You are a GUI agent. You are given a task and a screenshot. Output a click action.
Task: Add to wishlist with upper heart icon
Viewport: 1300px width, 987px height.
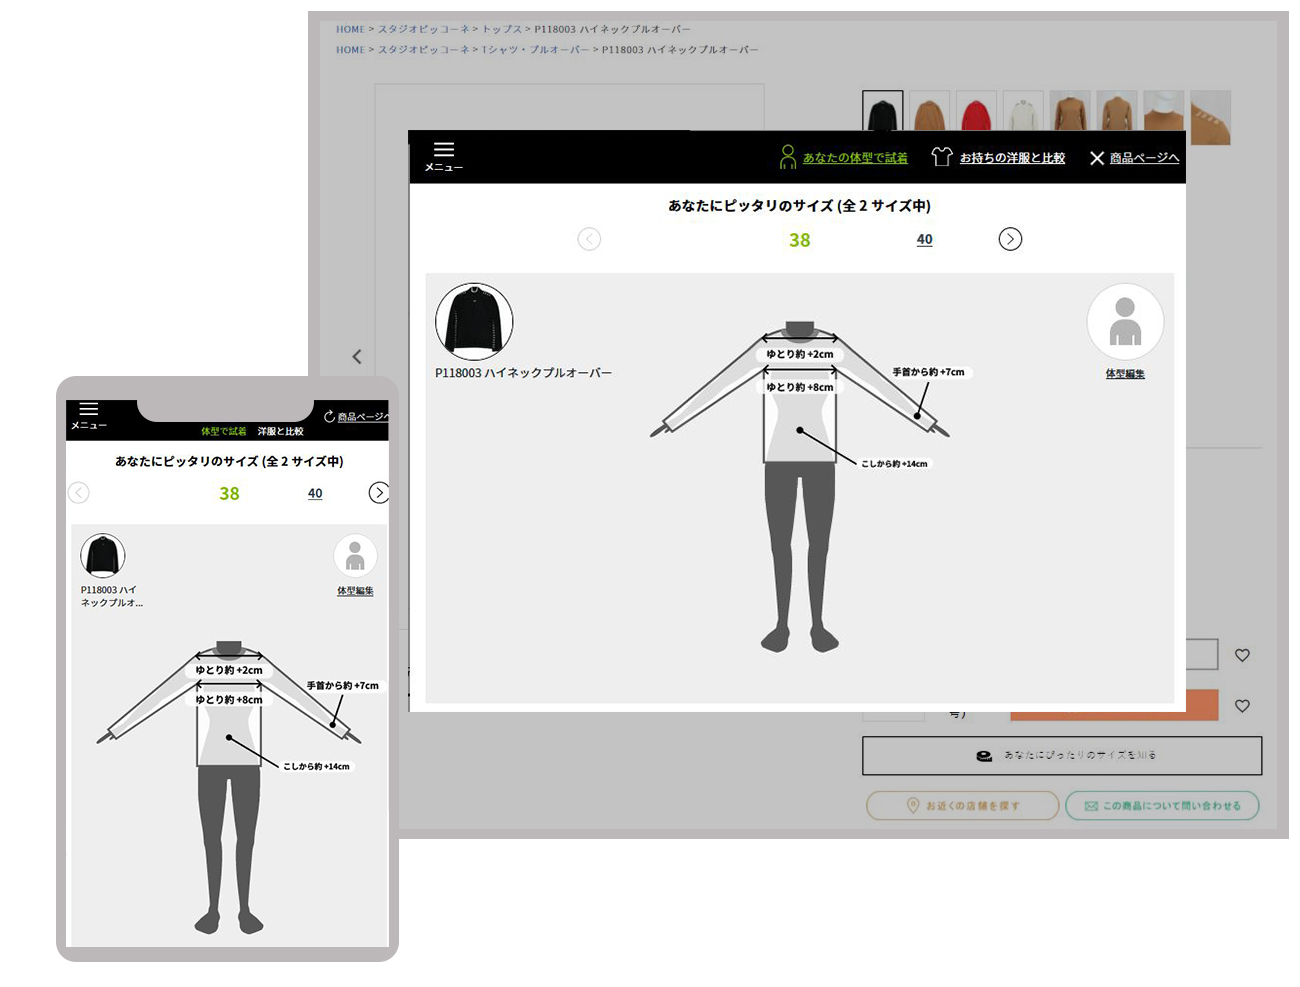[1242, 655]
